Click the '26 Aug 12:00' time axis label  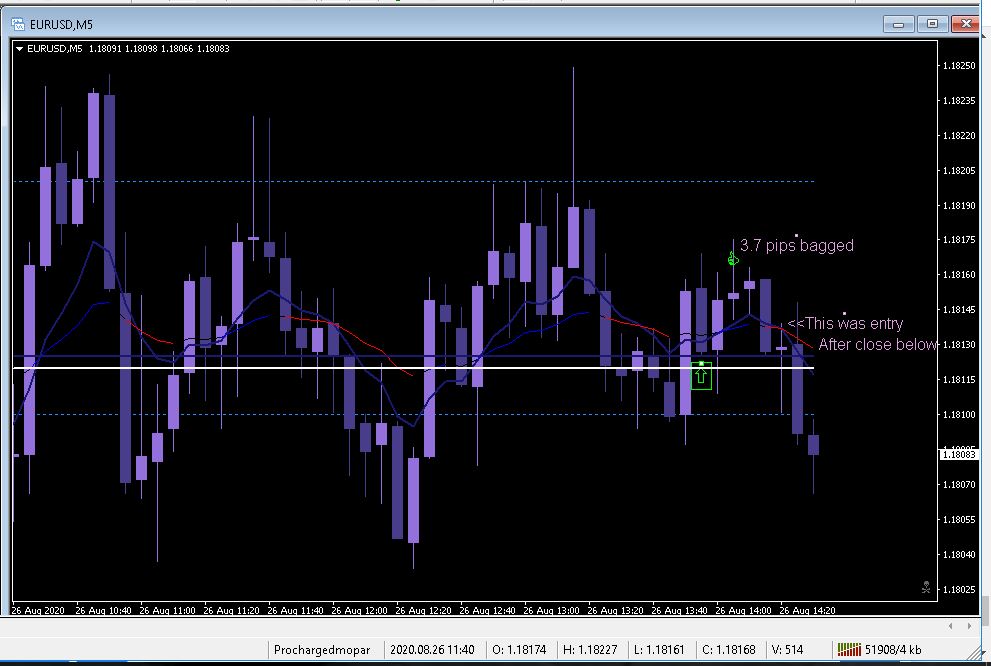(359, 610)
